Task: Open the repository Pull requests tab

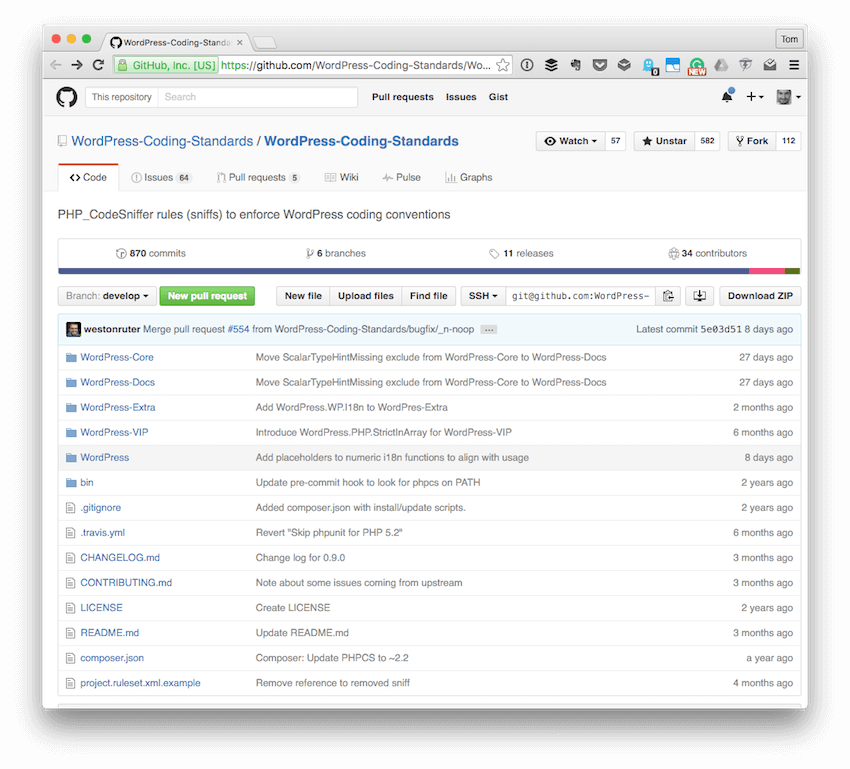Action: [258, 177]
